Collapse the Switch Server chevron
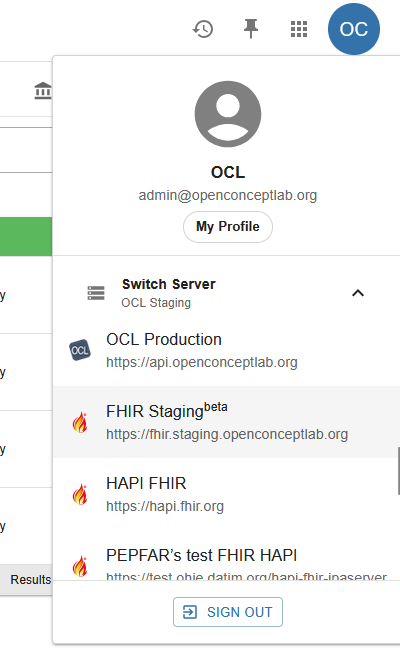This screenshot has height=663, width=400. click(358, 293)
